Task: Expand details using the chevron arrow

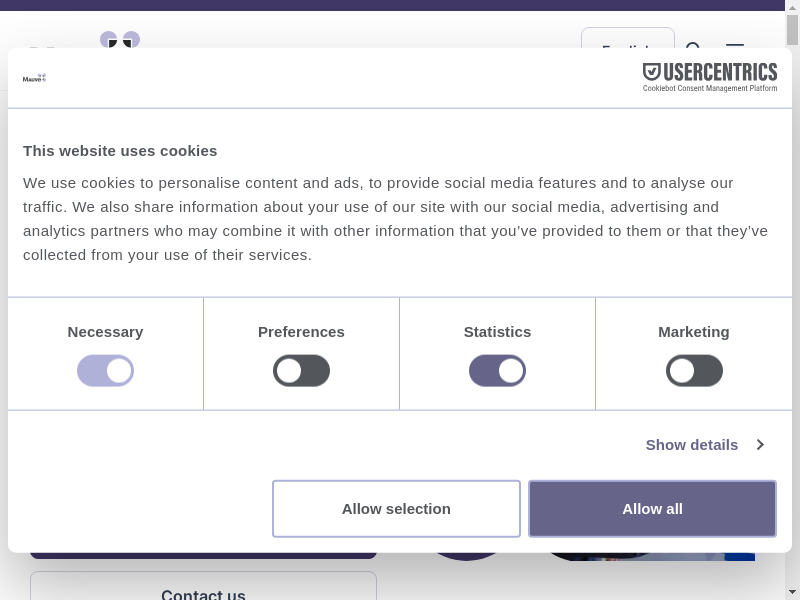Action: click(760, 444)
